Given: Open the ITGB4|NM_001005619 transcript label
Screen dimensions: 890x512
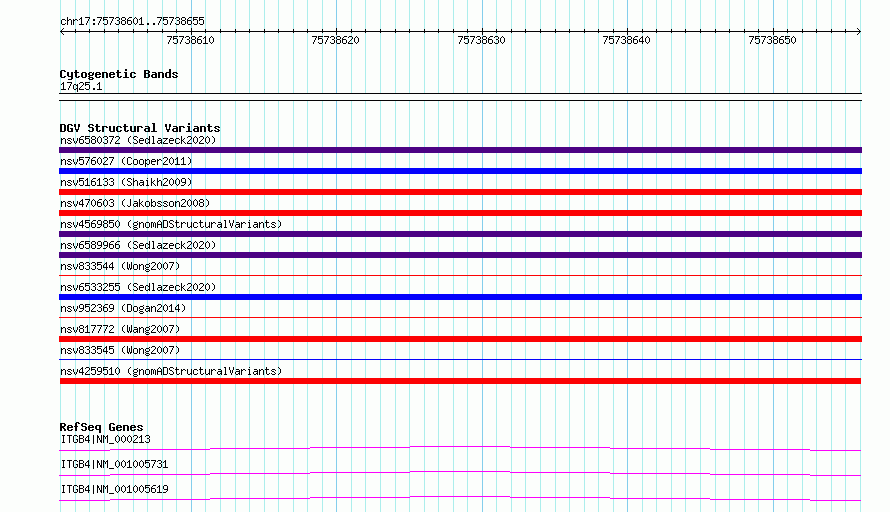Looking at the screenshot, I should (115, 489).
